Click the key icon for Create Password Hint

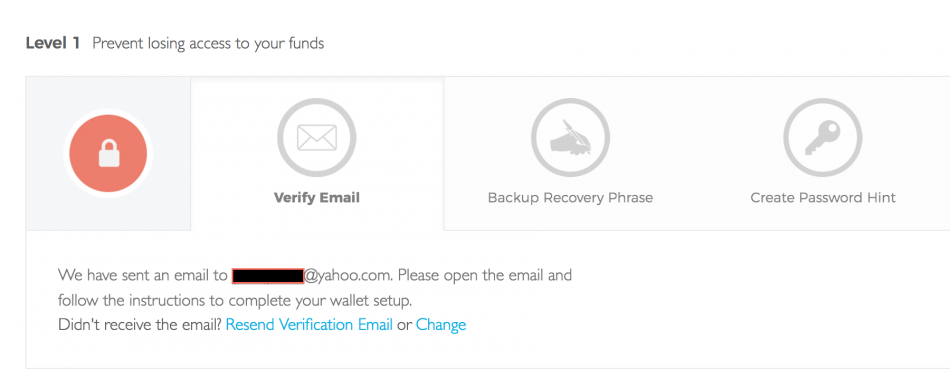point(823,137)
